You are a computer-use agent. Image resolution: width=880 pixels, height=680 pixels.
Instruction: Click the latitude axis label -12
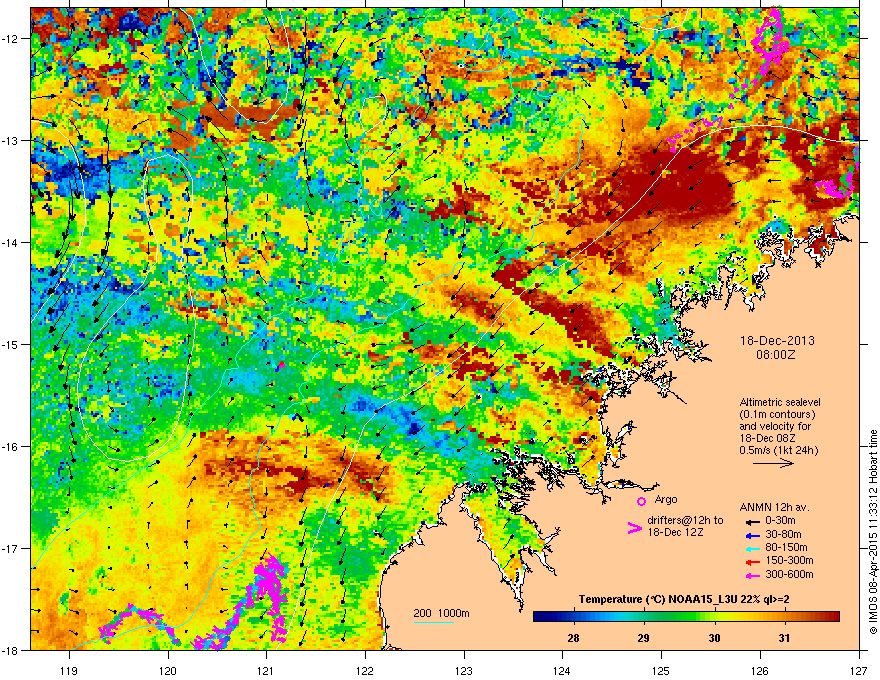tap(11, 39)
